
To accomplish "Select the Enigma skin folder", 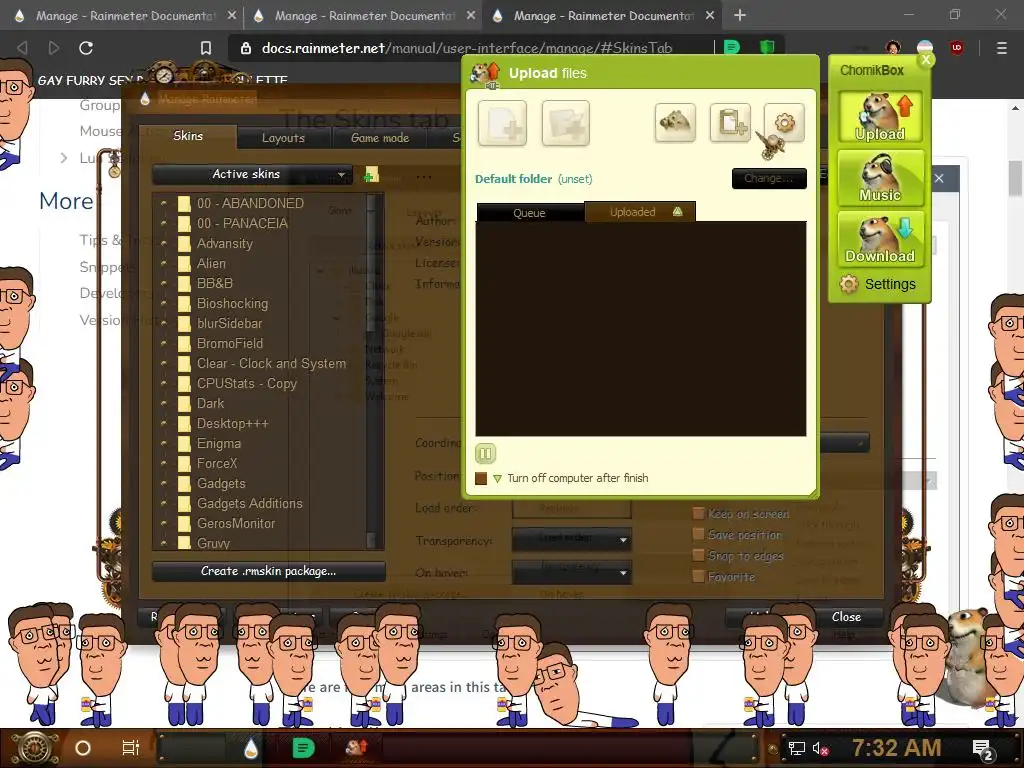I will click(x=219, y=443).
